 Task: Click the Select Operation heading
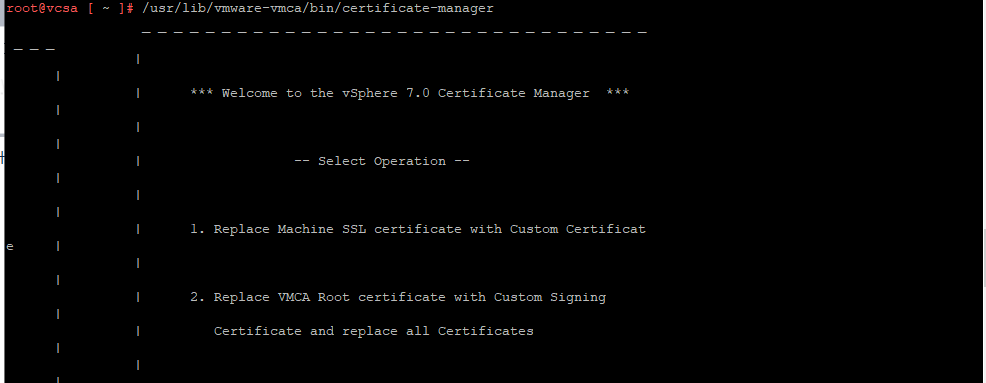382,161
